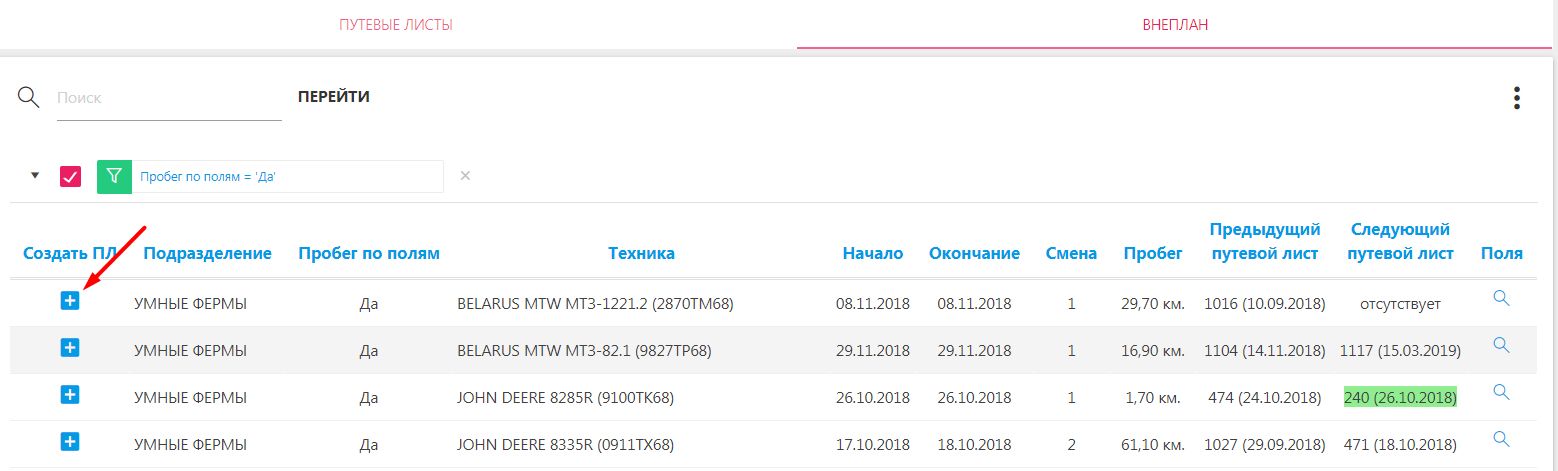Click the highlighted 240 (26.10.2018) waybill cell
Screen dimensions: 1558x471
tap(1400, 397)
